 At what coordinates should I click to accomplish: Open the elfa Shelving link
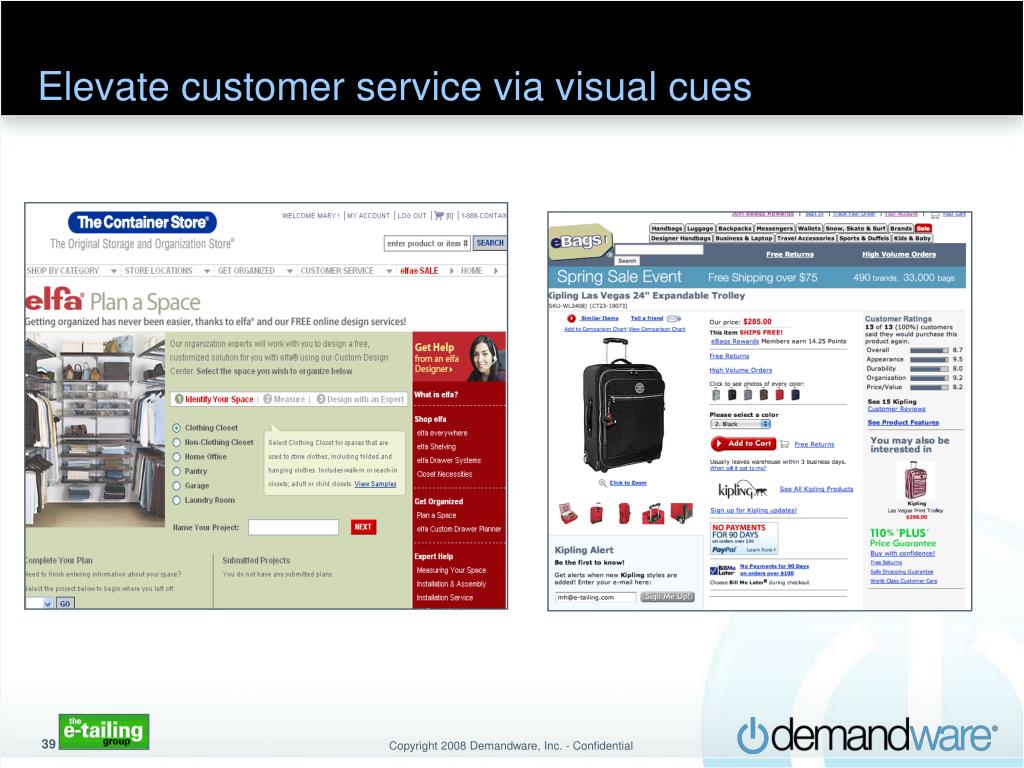click(x=436, y=447)
